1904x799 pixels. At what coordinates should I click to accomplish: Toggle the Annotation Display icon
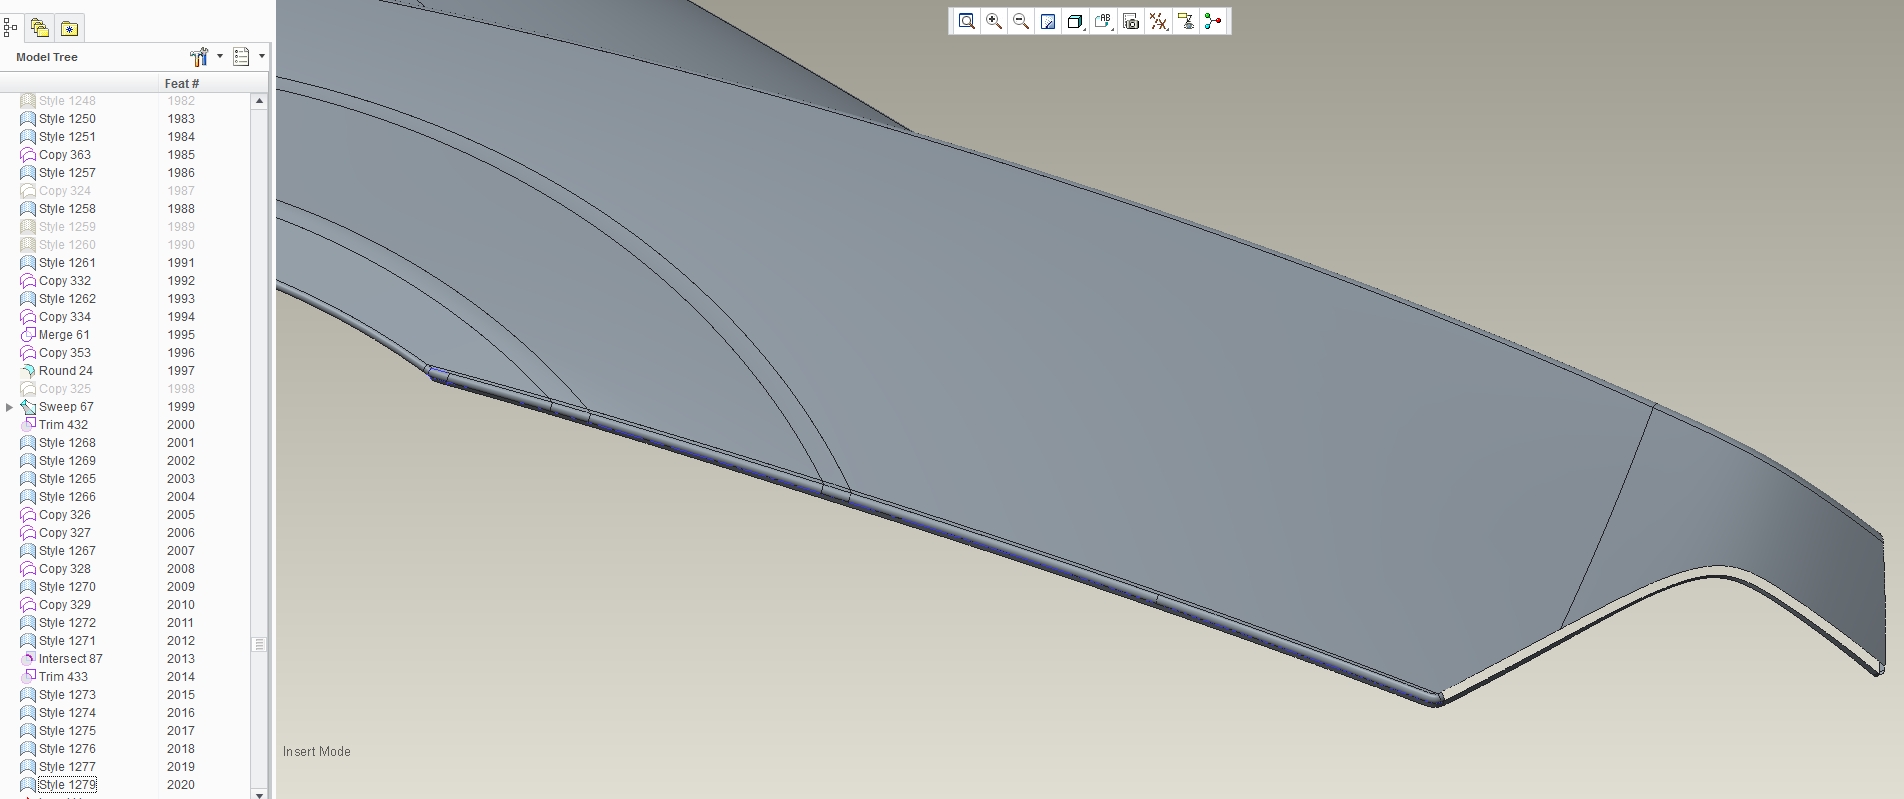coord(1186,21)
